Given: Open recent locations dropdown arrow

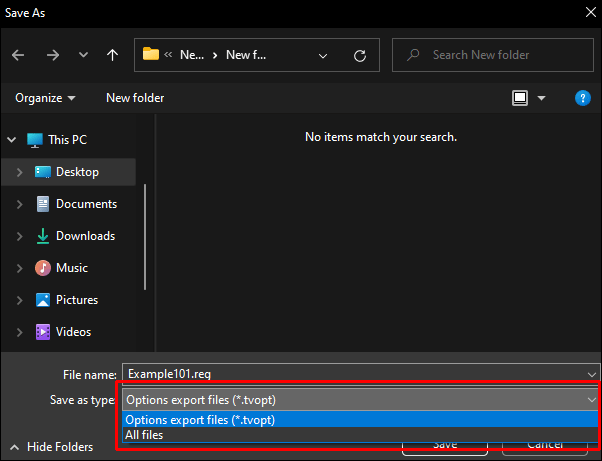Looking at the screenshot, I should pos(83,55).
